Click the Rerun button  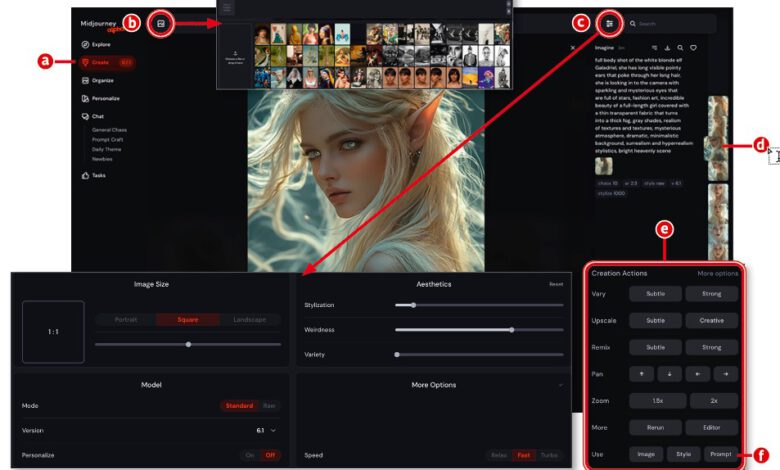(655, 428)
